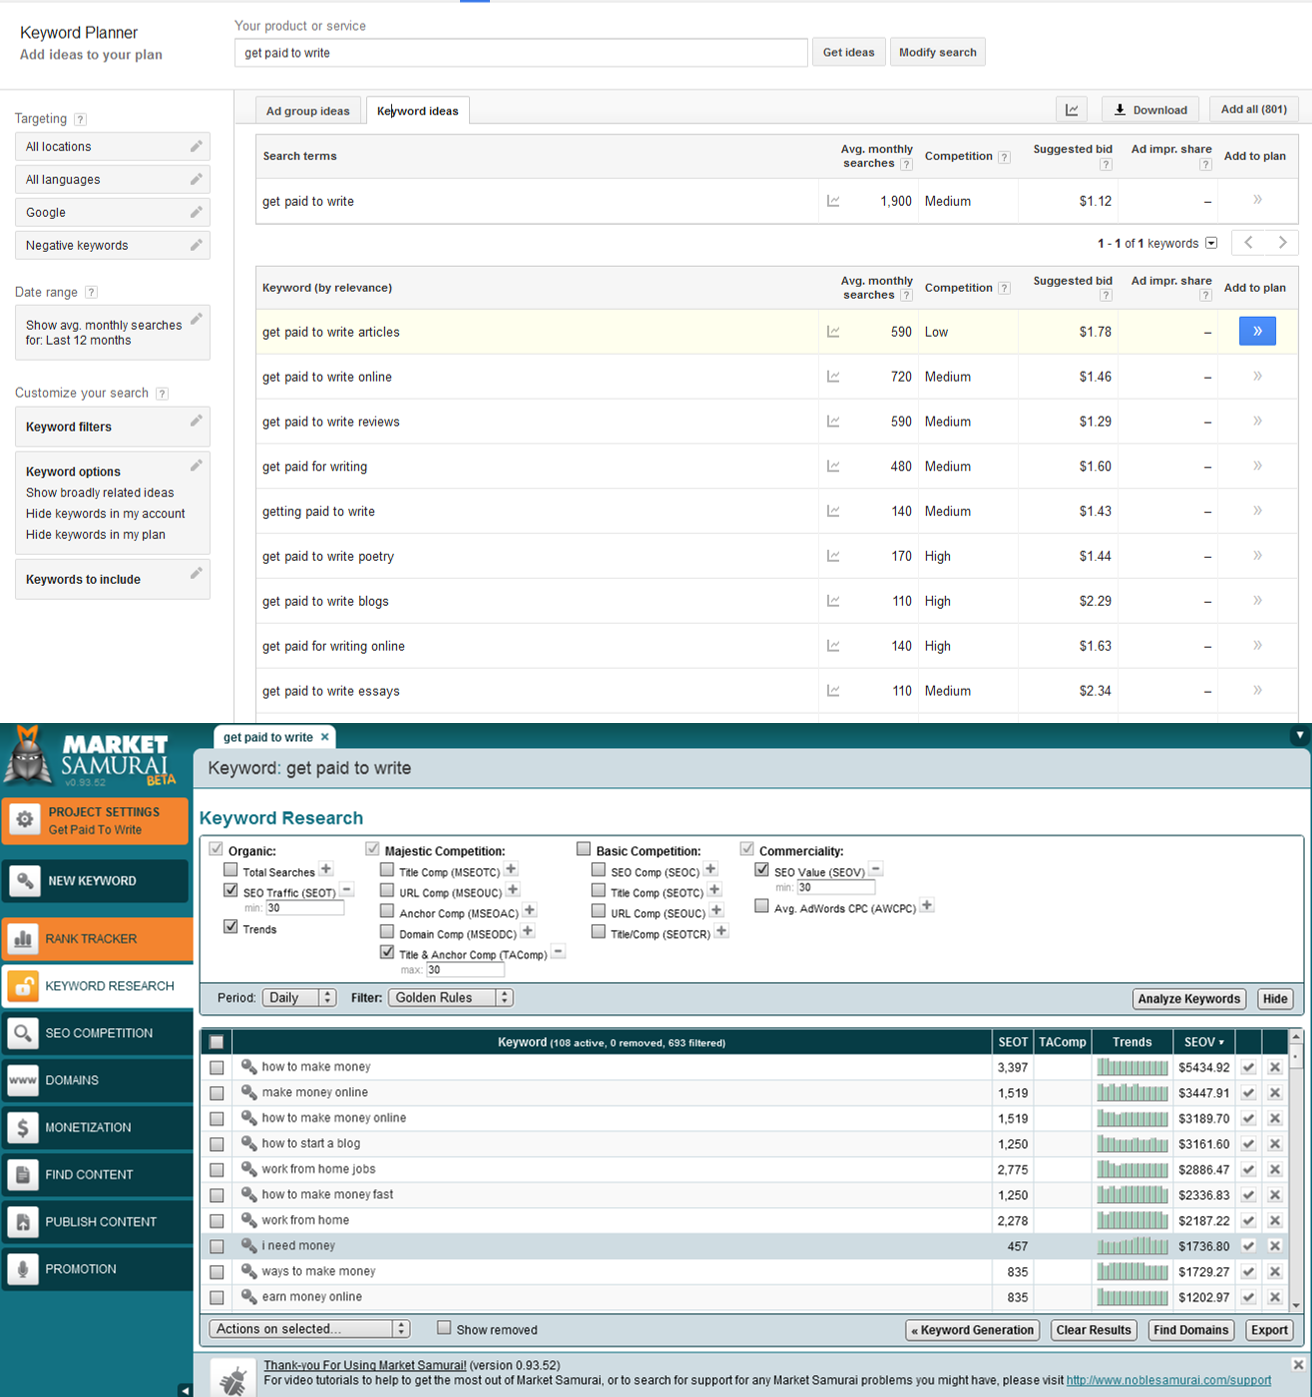Screen dimensions: 1312x1397
Task: Add 'get paid to write articles' to plan
Action: point(1257,331)
